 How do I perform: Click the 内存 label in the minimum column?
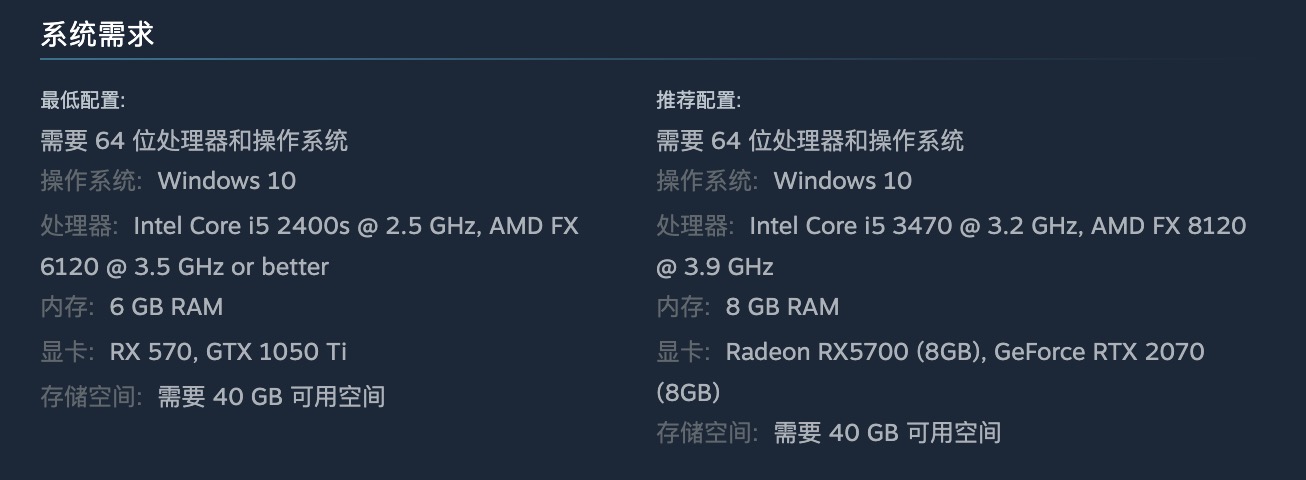[66, 307]
